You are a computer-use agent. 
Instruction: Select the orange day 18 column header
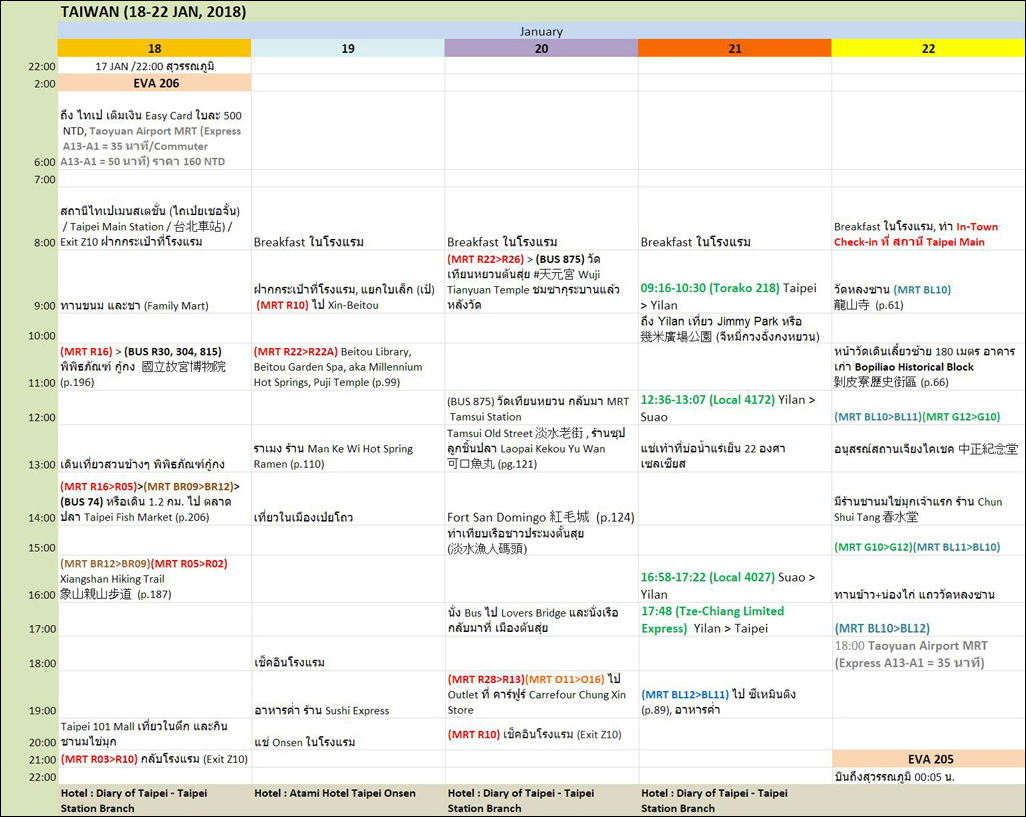pyautogui.click(x=154, y=48)
